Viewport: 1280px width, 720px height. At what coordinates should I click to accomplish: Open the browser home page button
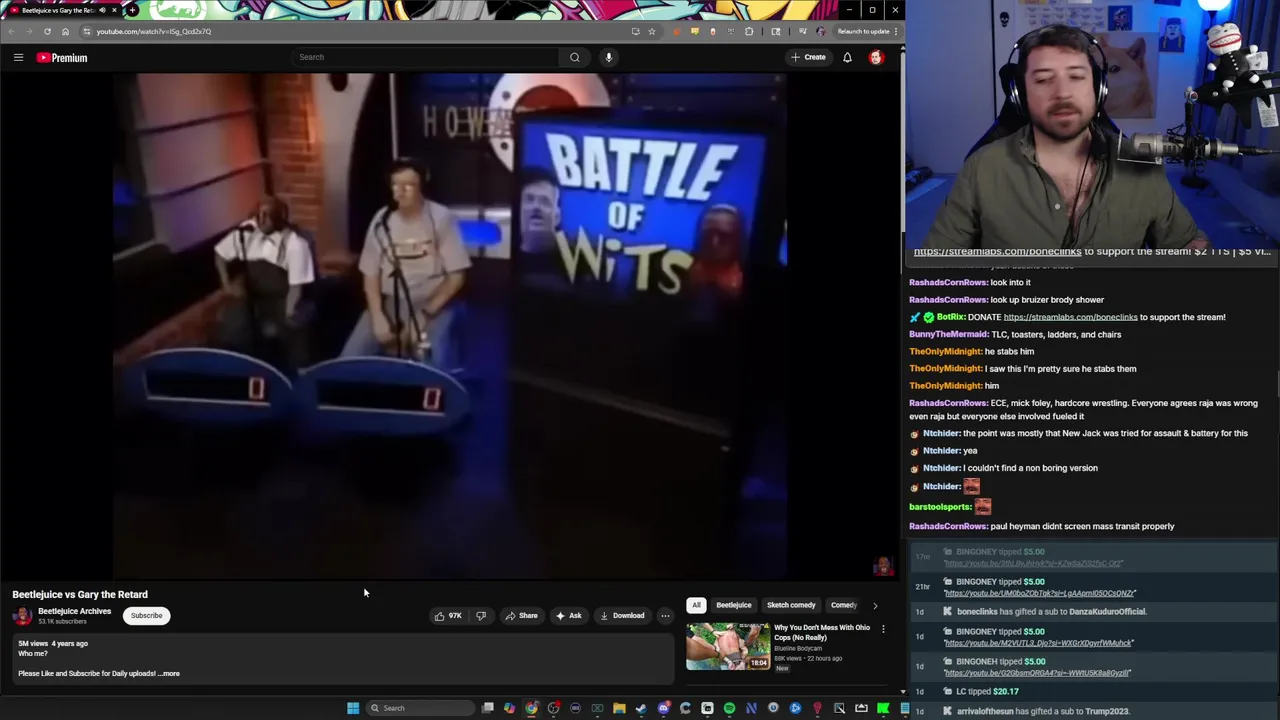65,31
